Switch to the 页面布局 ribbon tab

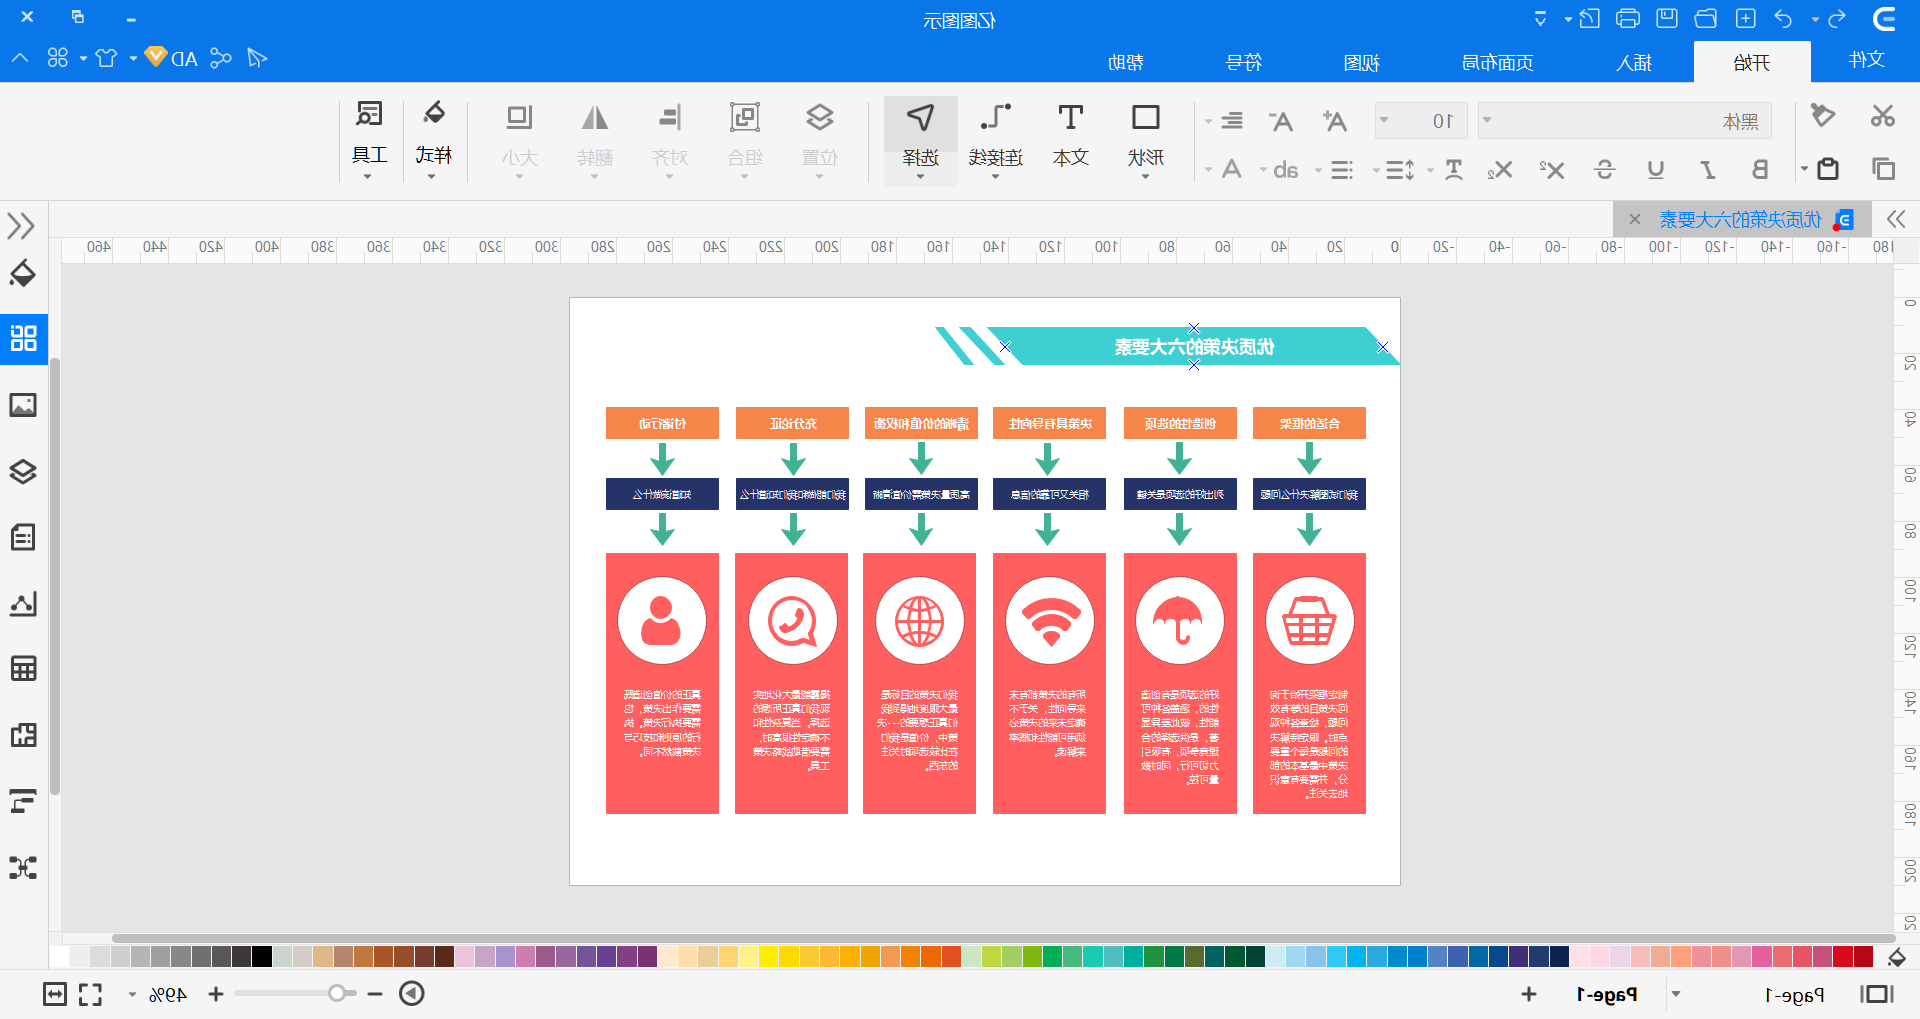coord(1497,62)
